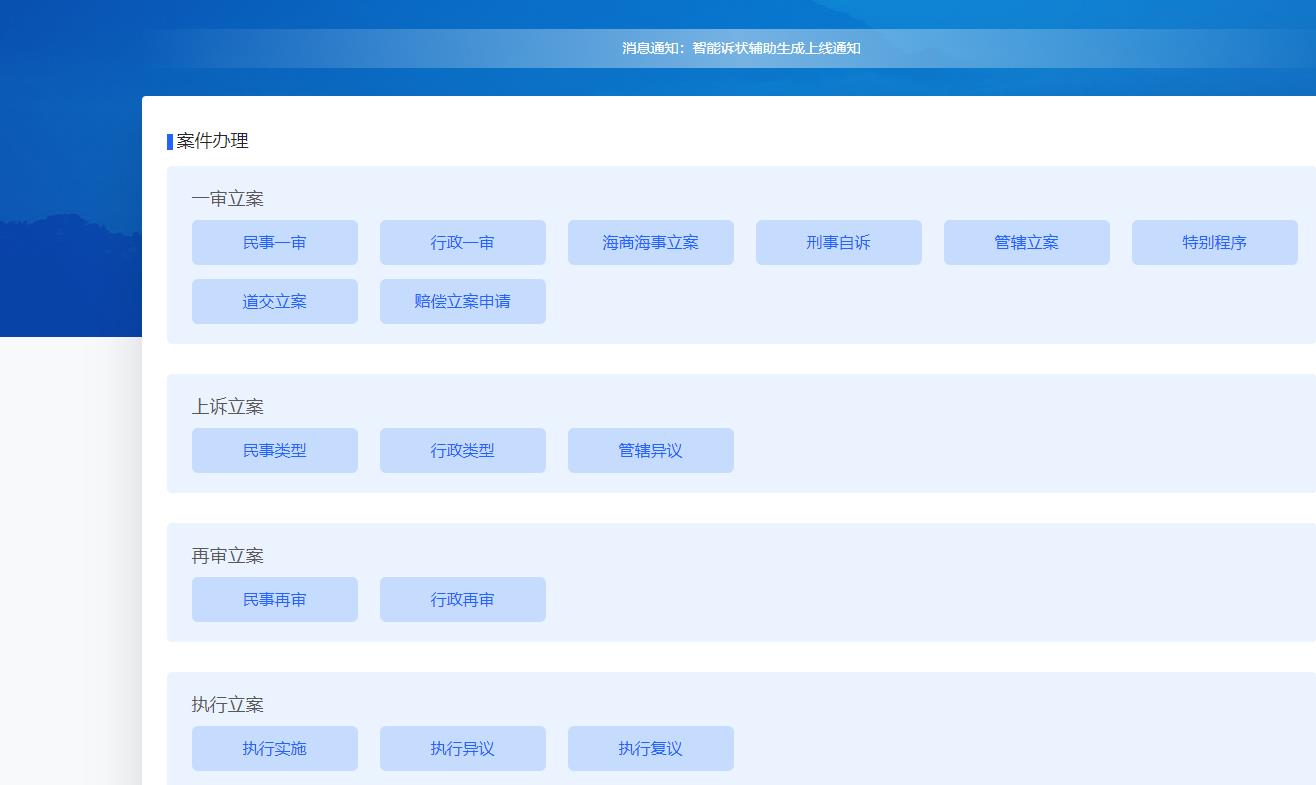This screenshot has height=785, width=1316.
Task: Open 民事再审 retrial filing
Action: (x=274, y=600)
